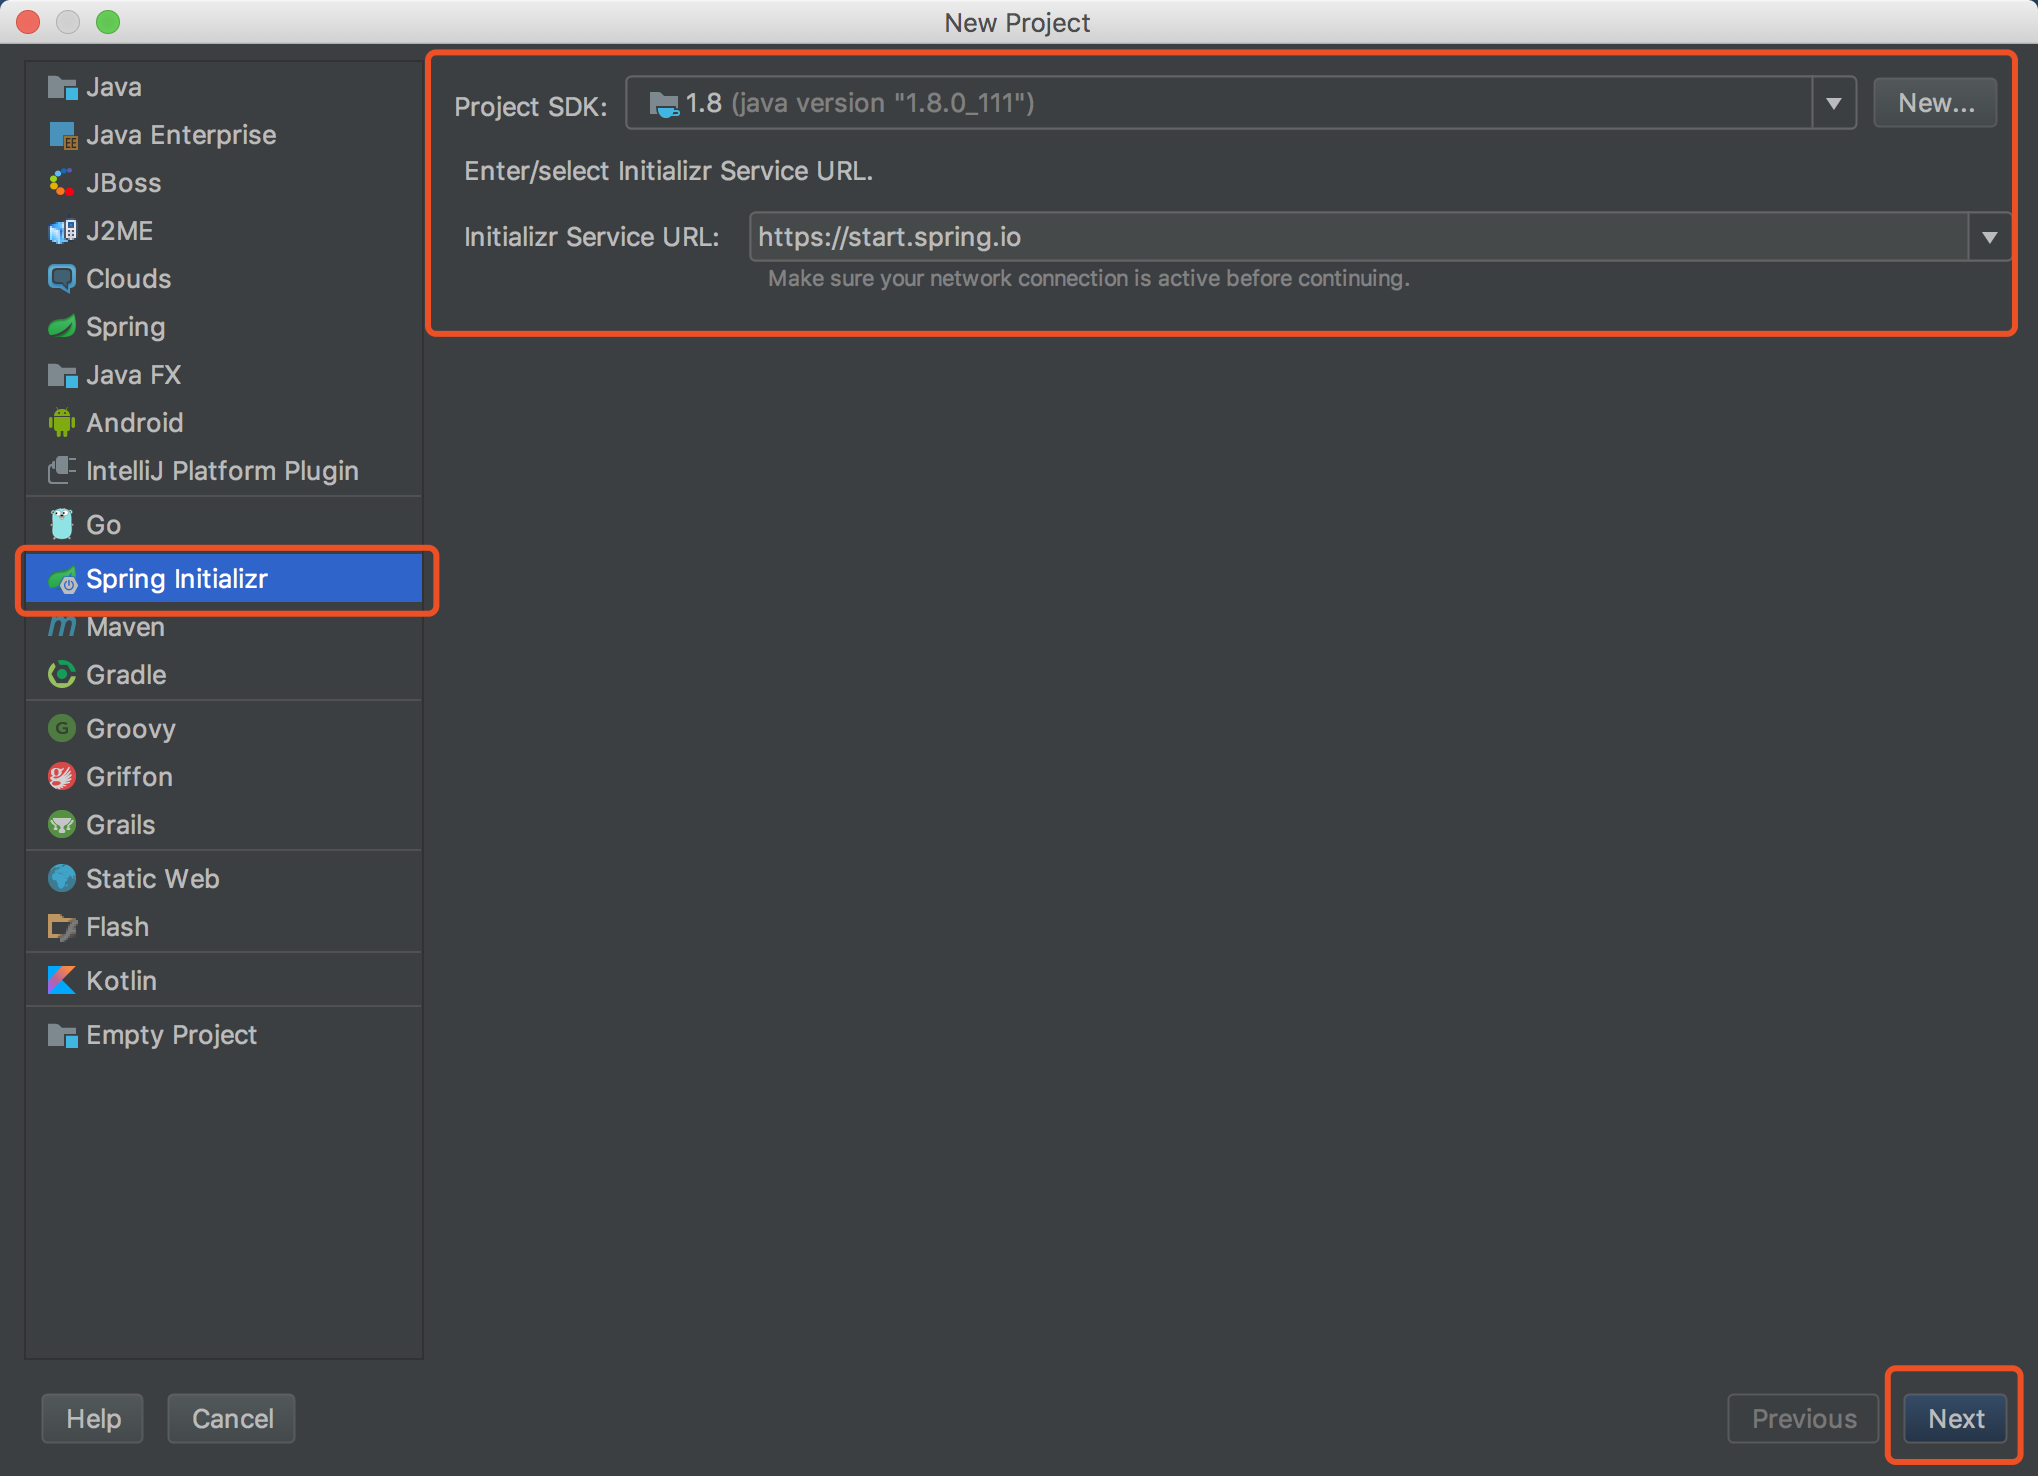Click the Clouds speech-bubble icon

tap(62, 279)
